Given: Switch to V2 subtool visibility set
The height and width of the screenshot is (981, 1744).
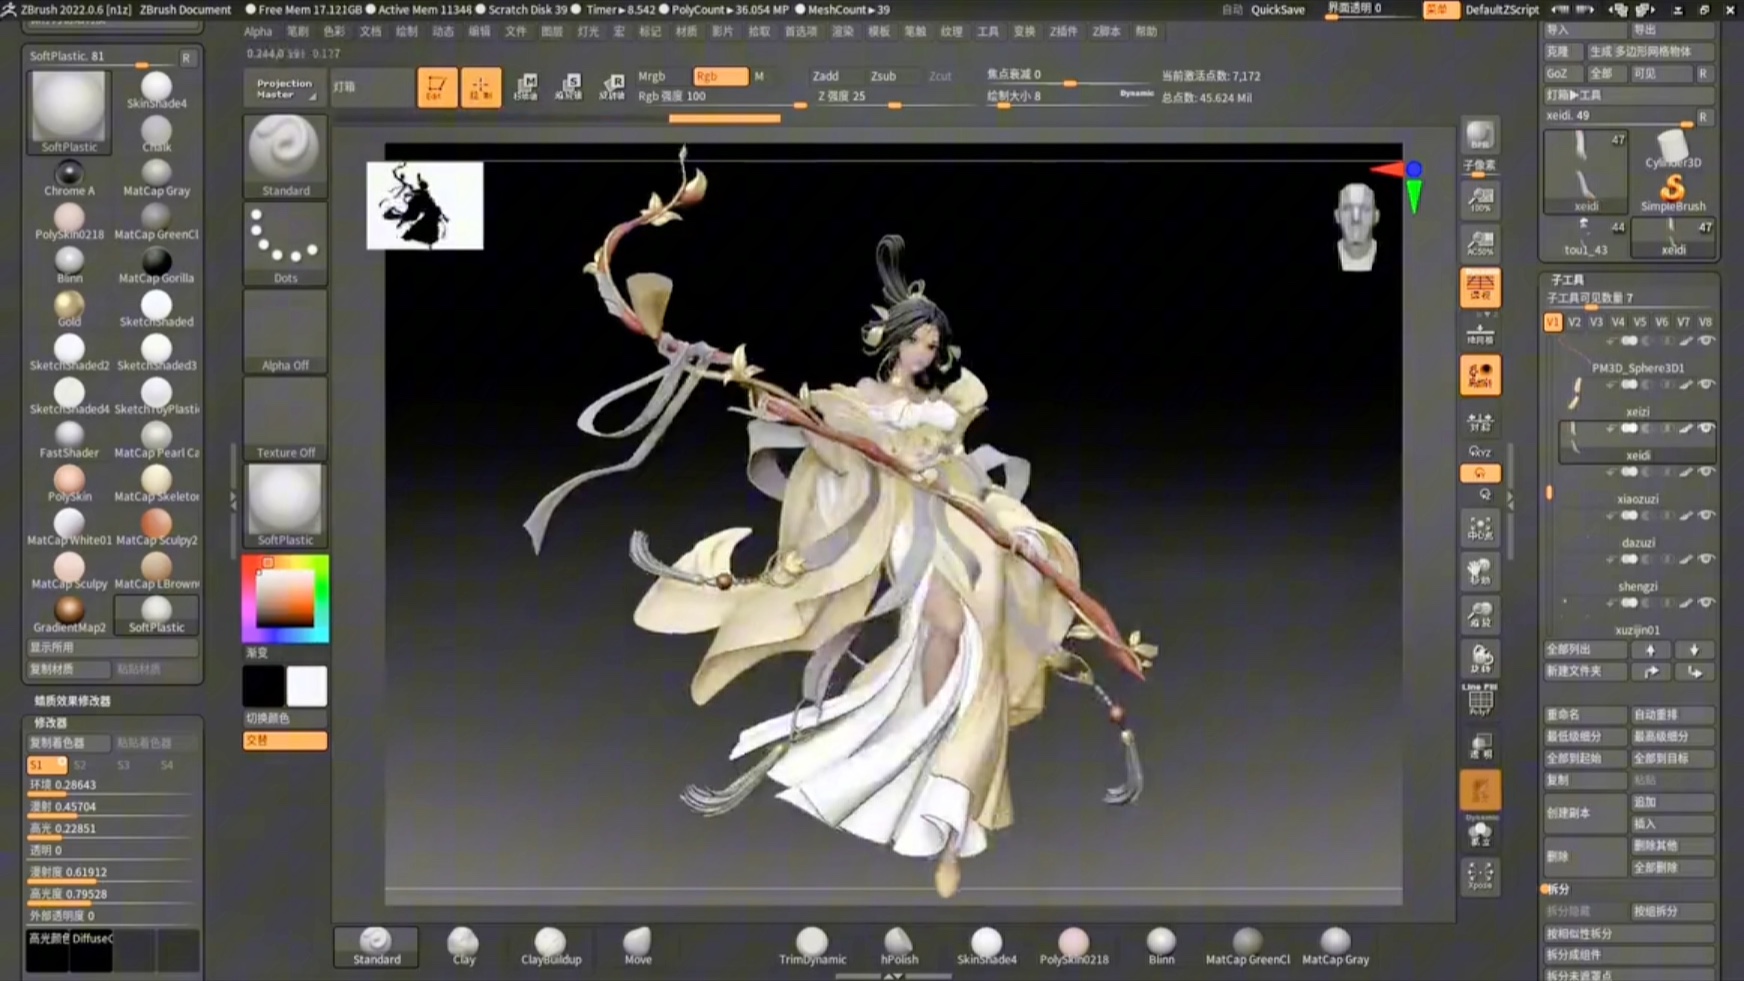Looking at the screenshot, I should point(1575,322).
